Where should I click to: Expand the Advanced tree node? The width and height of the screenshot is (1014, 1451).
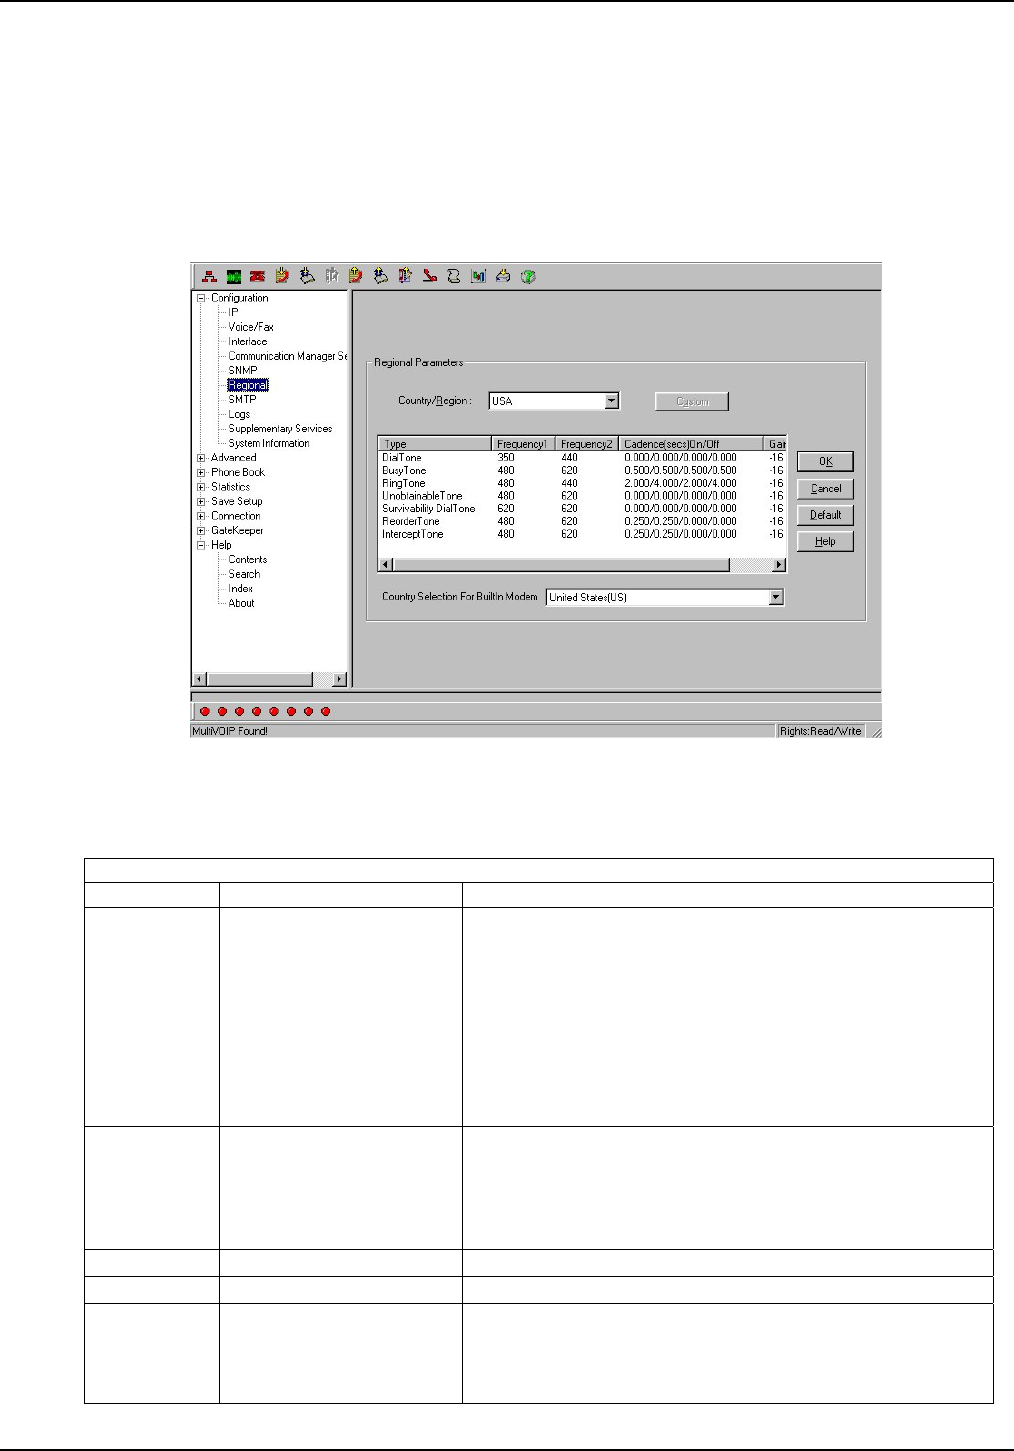tap(201, 458)
